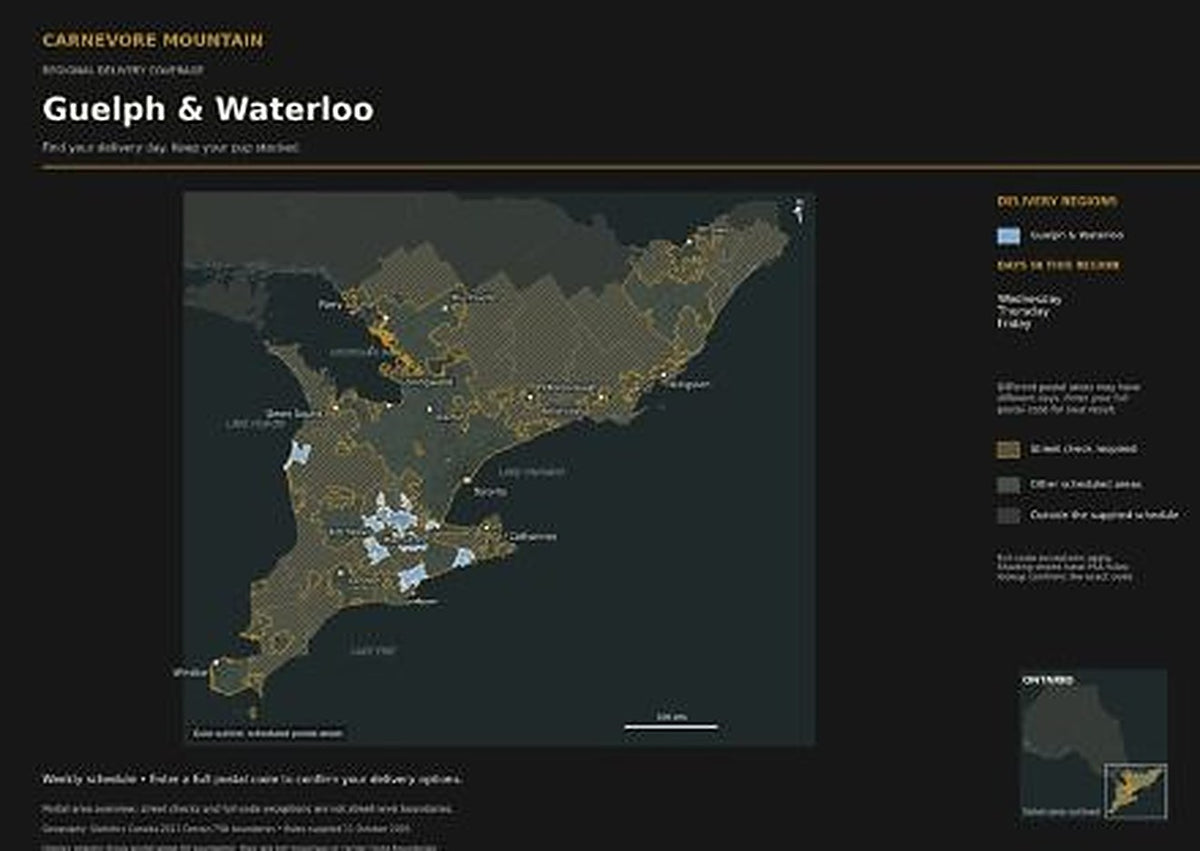Open the Ontario inset overview map
1200x851 pixels.
click(x=1092, y=744)
